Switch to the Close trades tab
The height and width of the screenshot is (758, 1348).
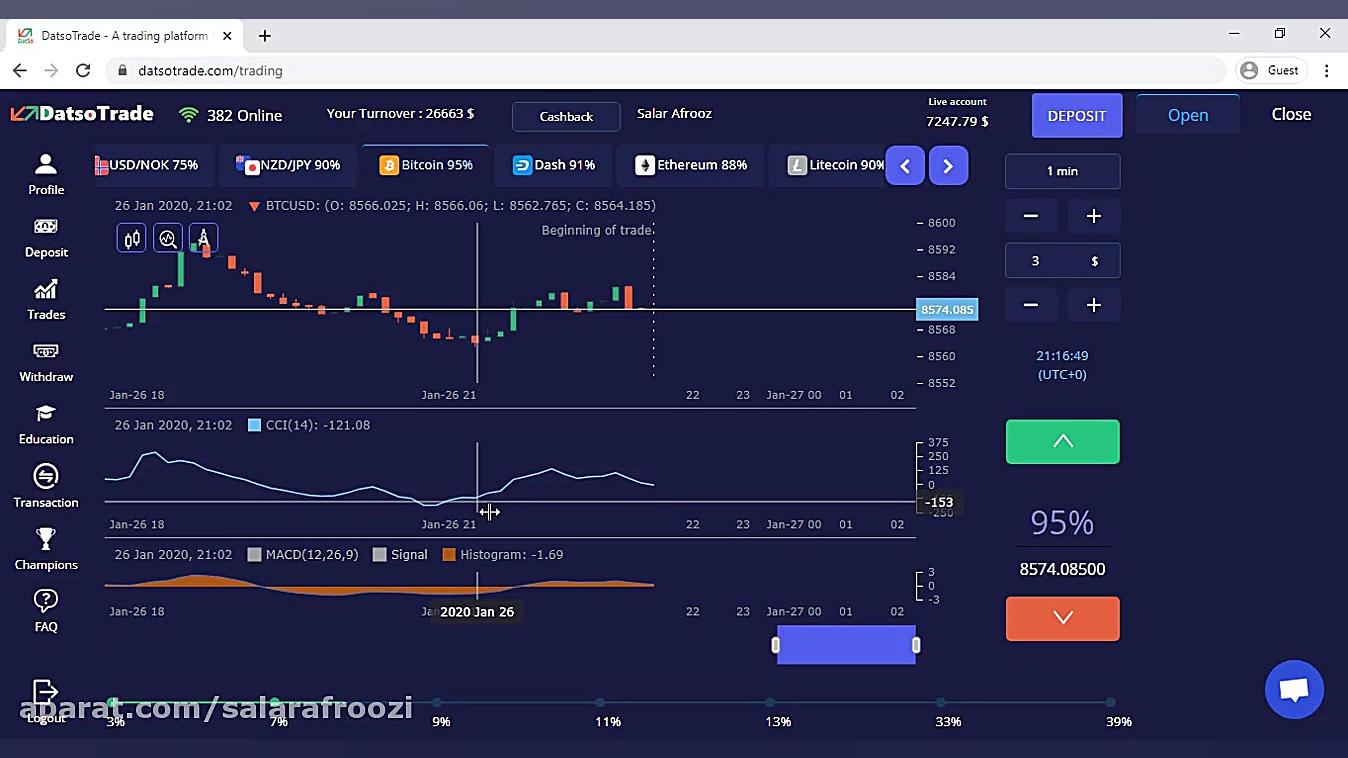(x=1291, y=114)
